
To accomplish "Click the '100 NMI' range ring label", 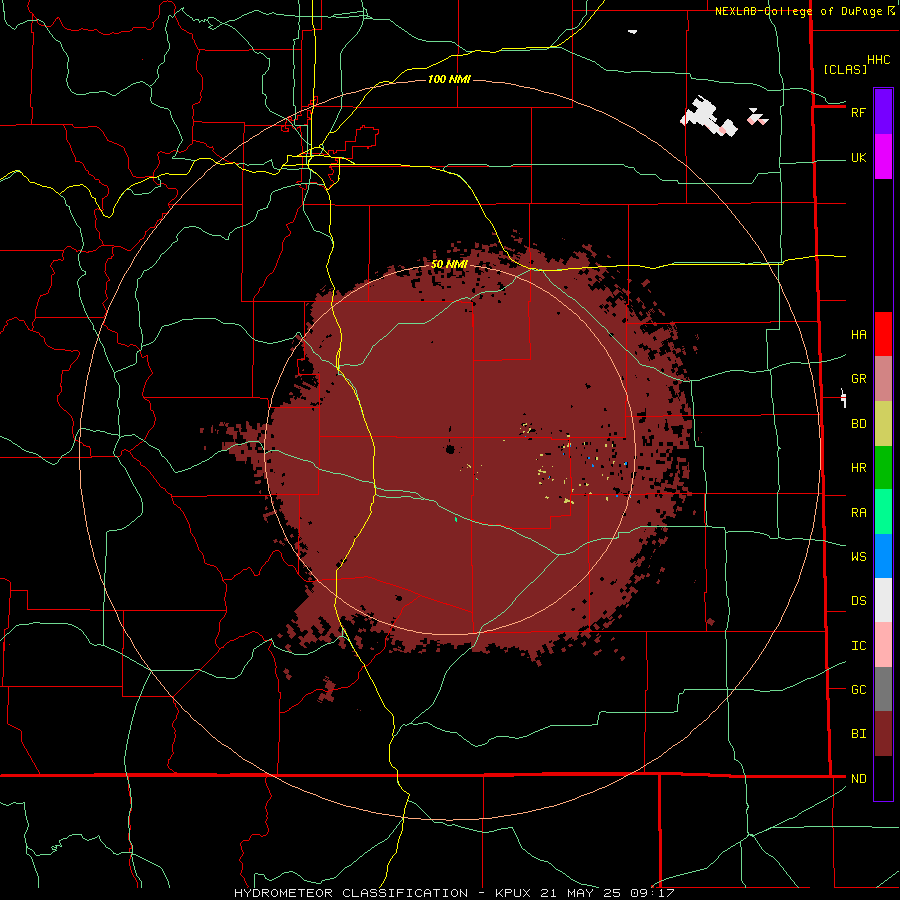I will (x=449, y=79).
